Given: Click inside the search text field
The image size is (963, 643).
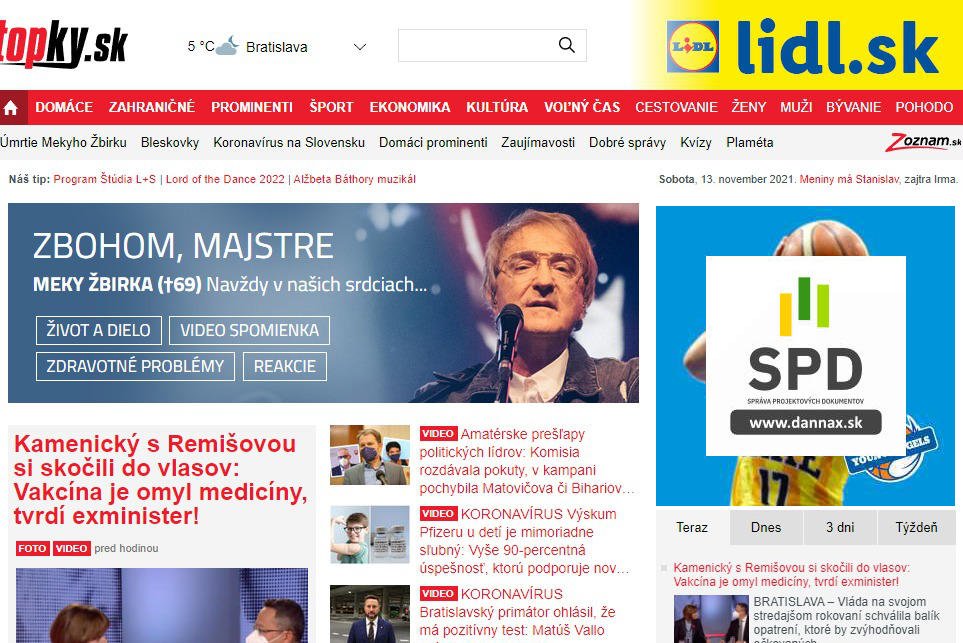Looking at the screenshot, I should 477,45.
